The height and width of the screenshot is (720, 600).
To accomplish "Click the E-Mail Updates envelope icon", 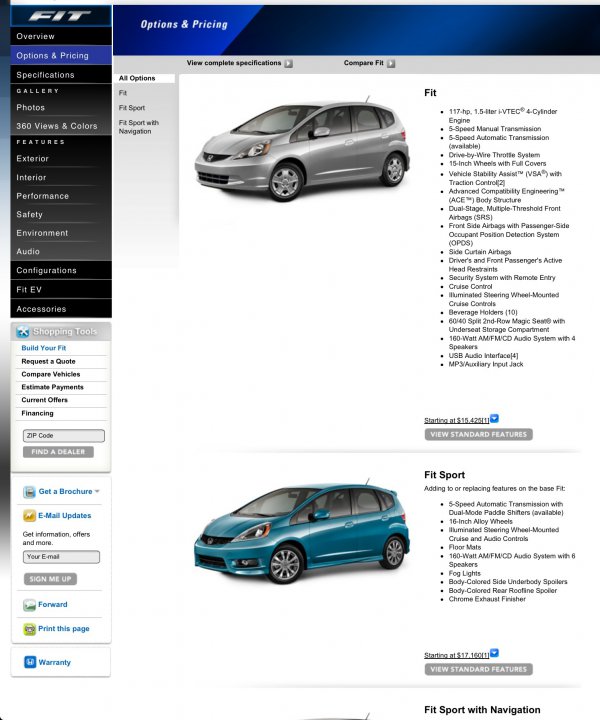I will pos(29,516).
